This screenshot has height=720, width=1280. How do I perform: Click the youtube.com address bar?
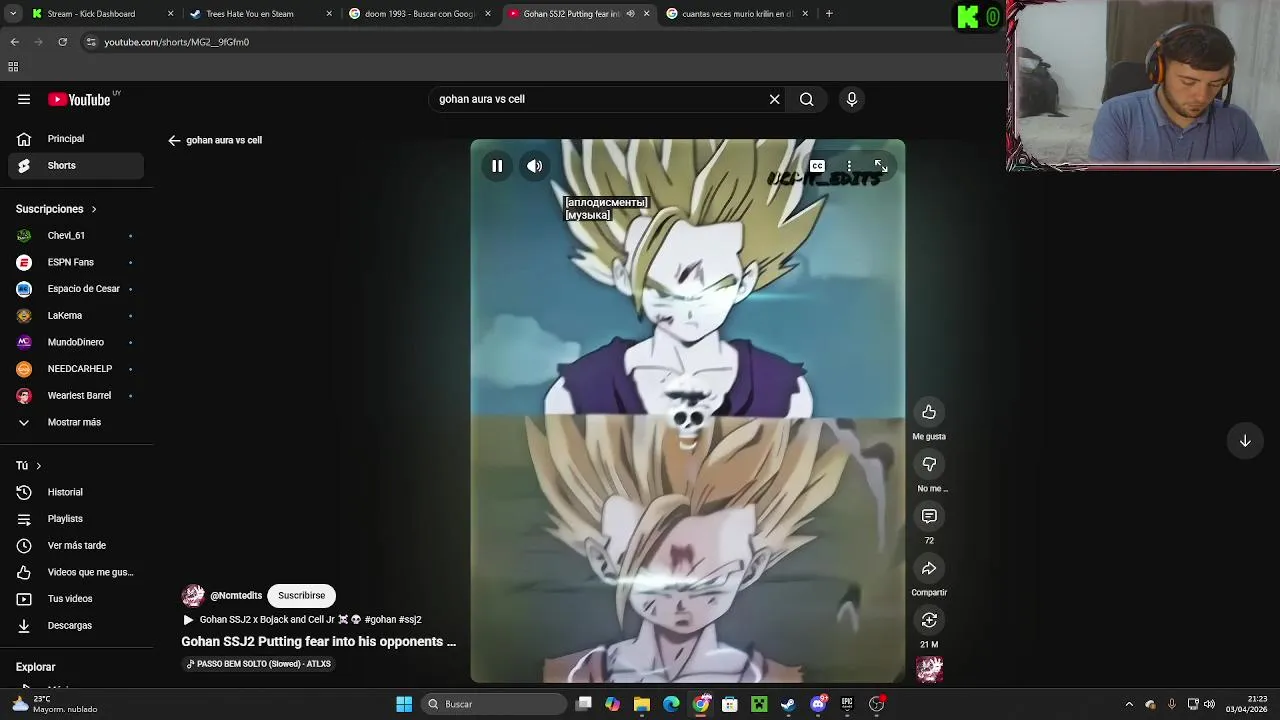tap(540, 42)
